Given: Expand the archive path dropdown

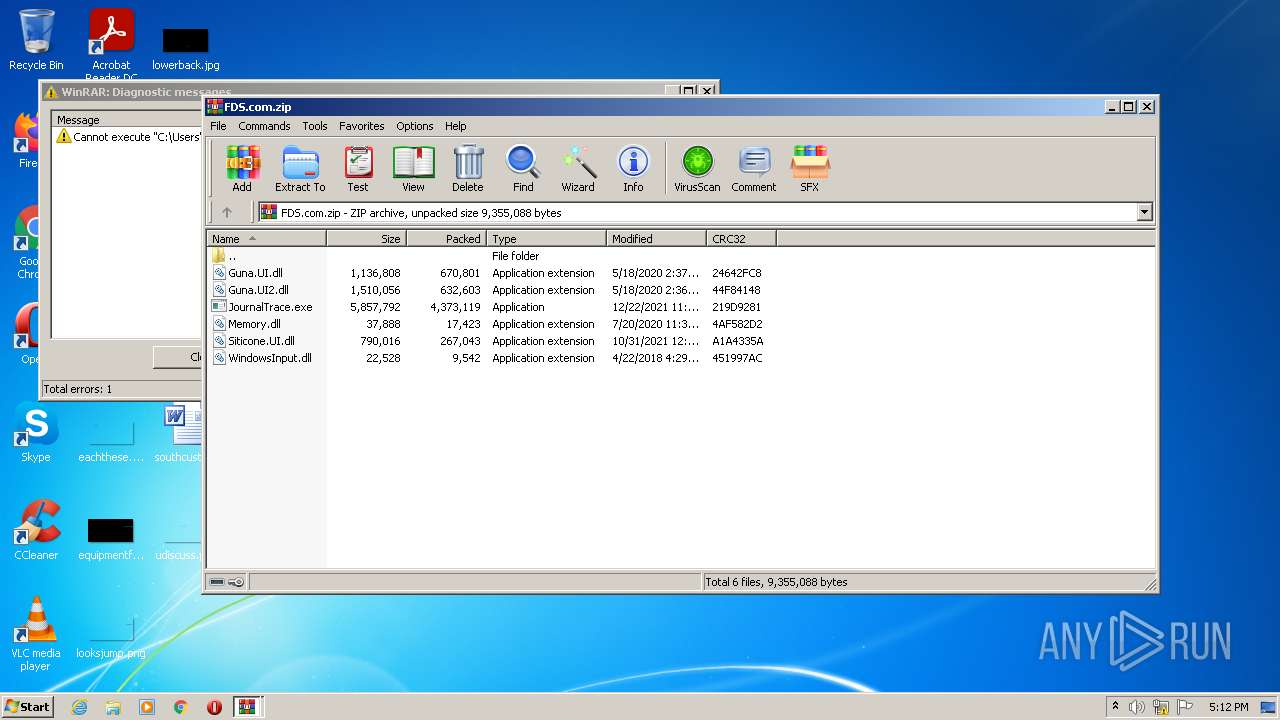Looking at the screenshot, I should tap(1144, 212).
